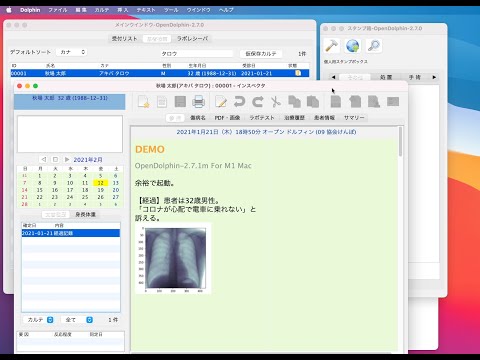Click the scissors cut icon

pos(276,102)
